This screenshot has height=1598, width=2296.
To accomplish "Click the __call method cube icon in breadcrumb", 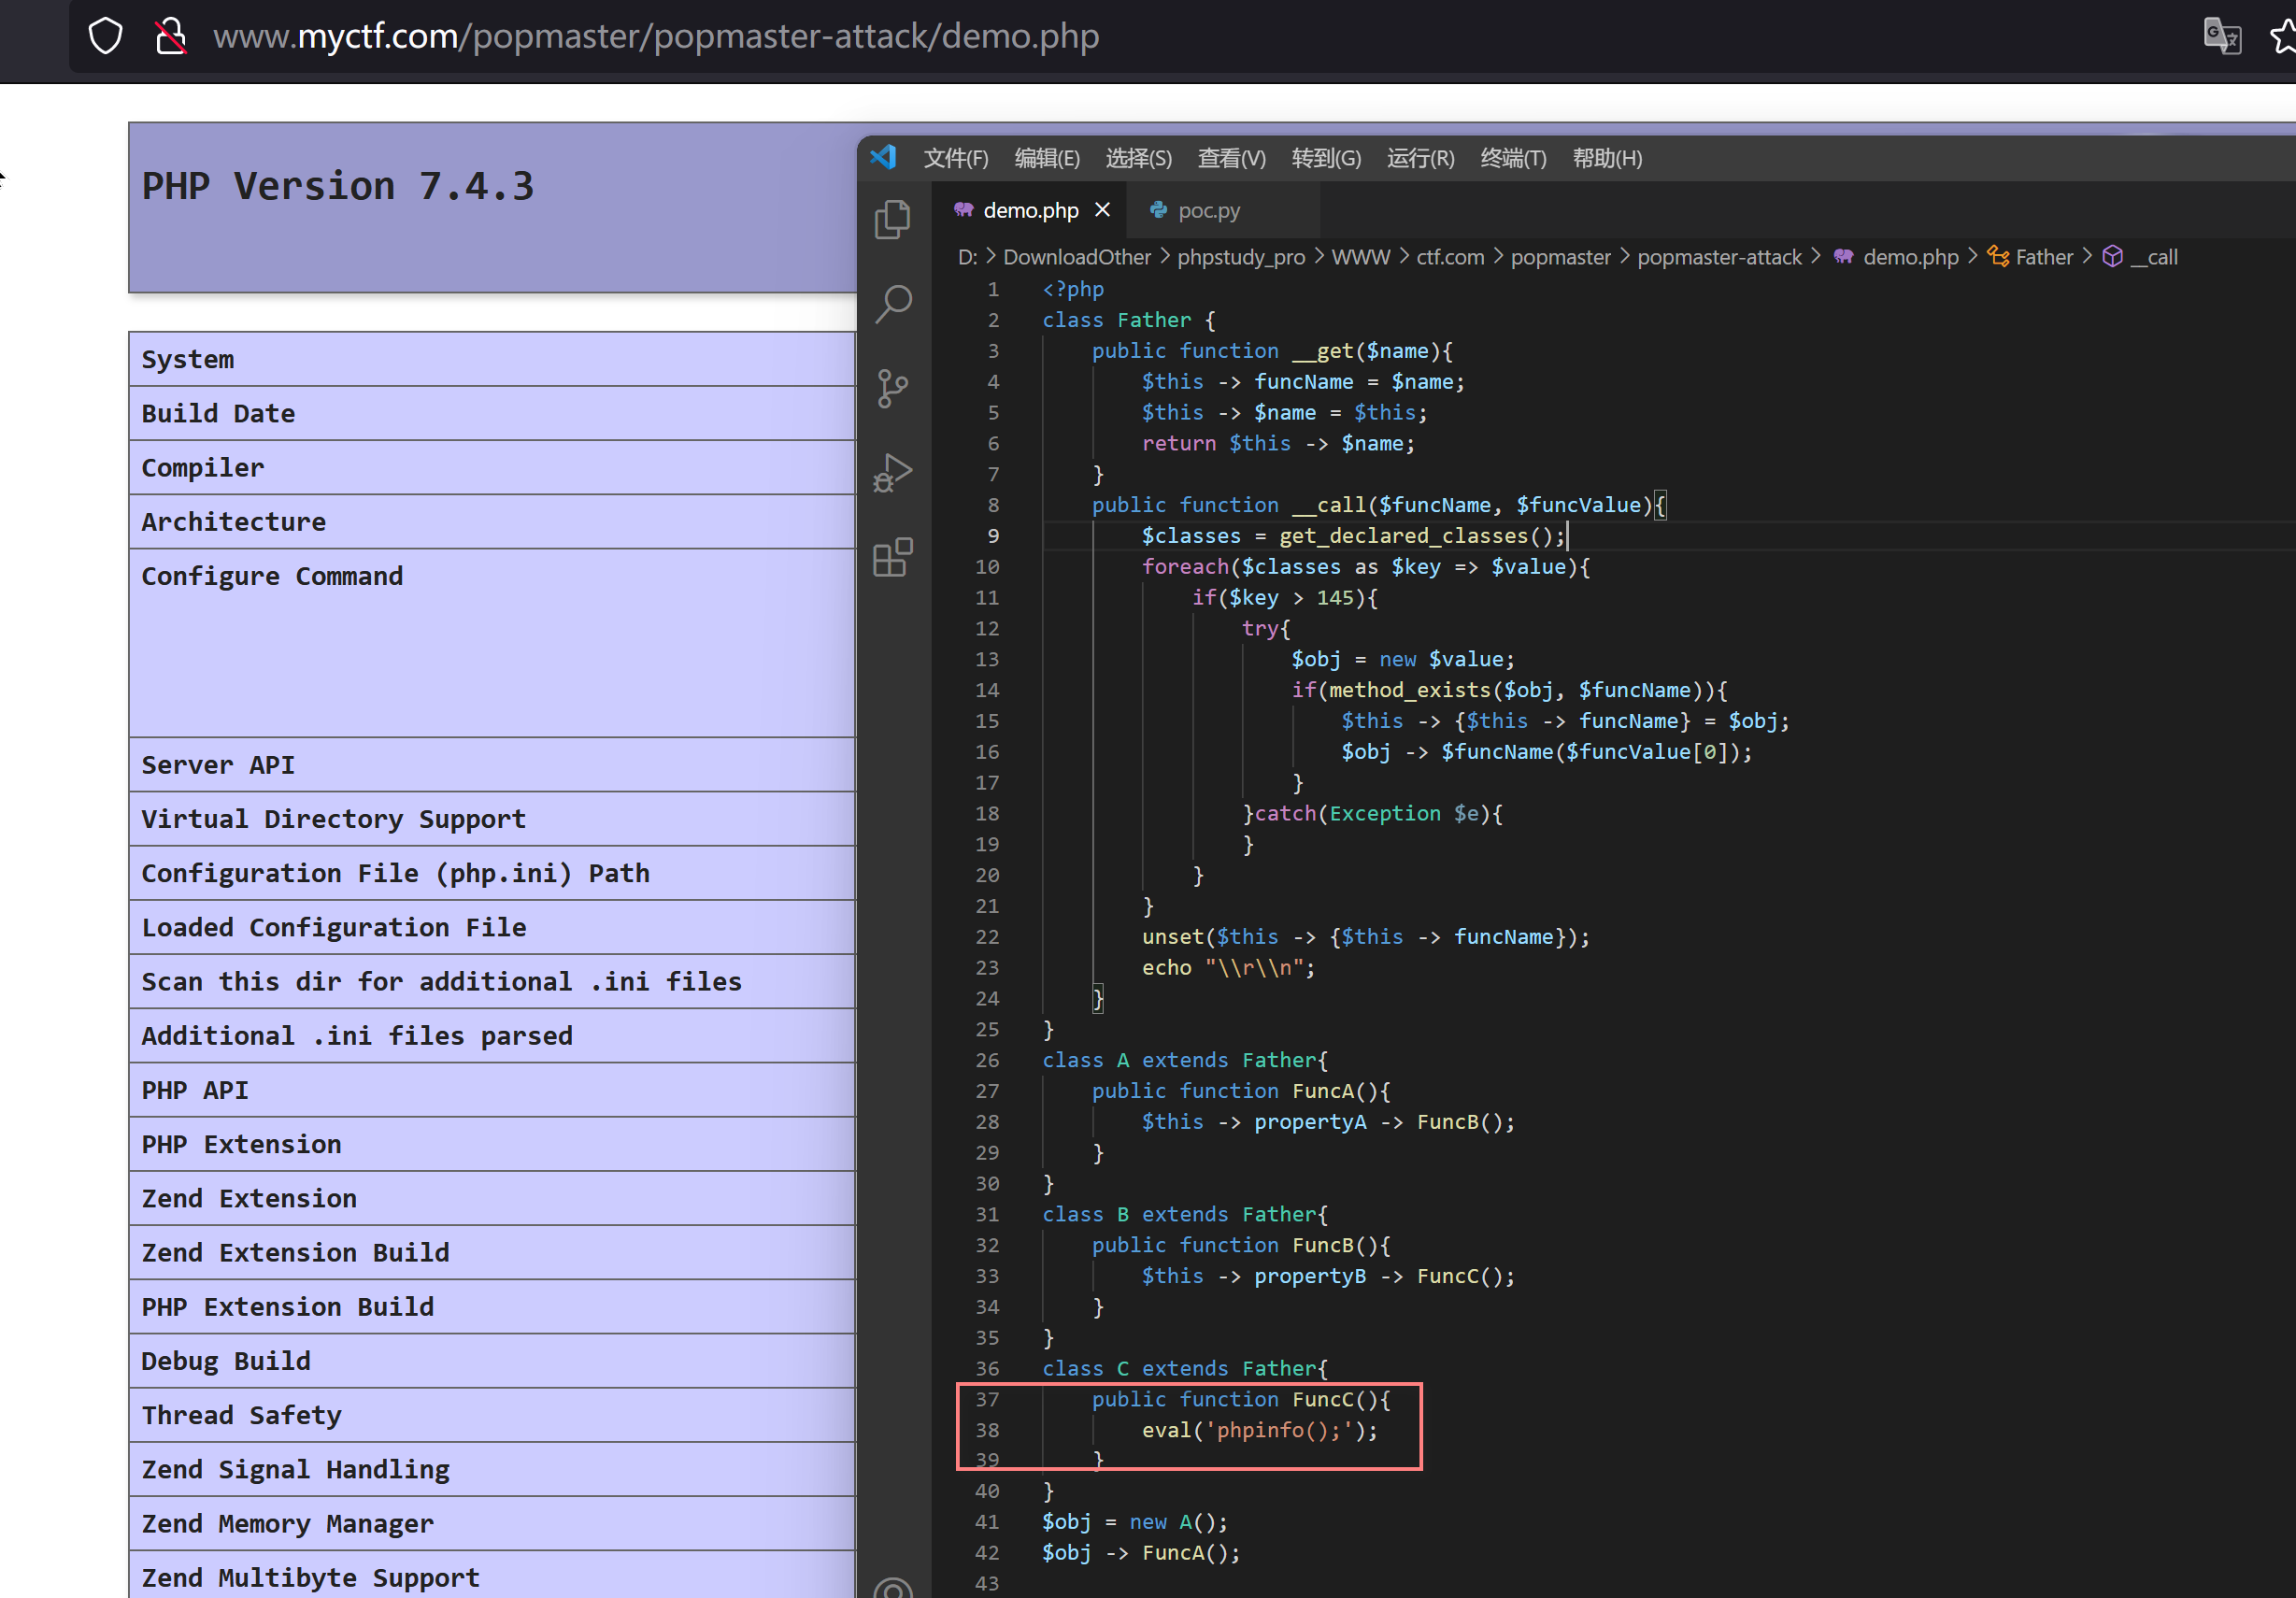I will coord(2113,257).
